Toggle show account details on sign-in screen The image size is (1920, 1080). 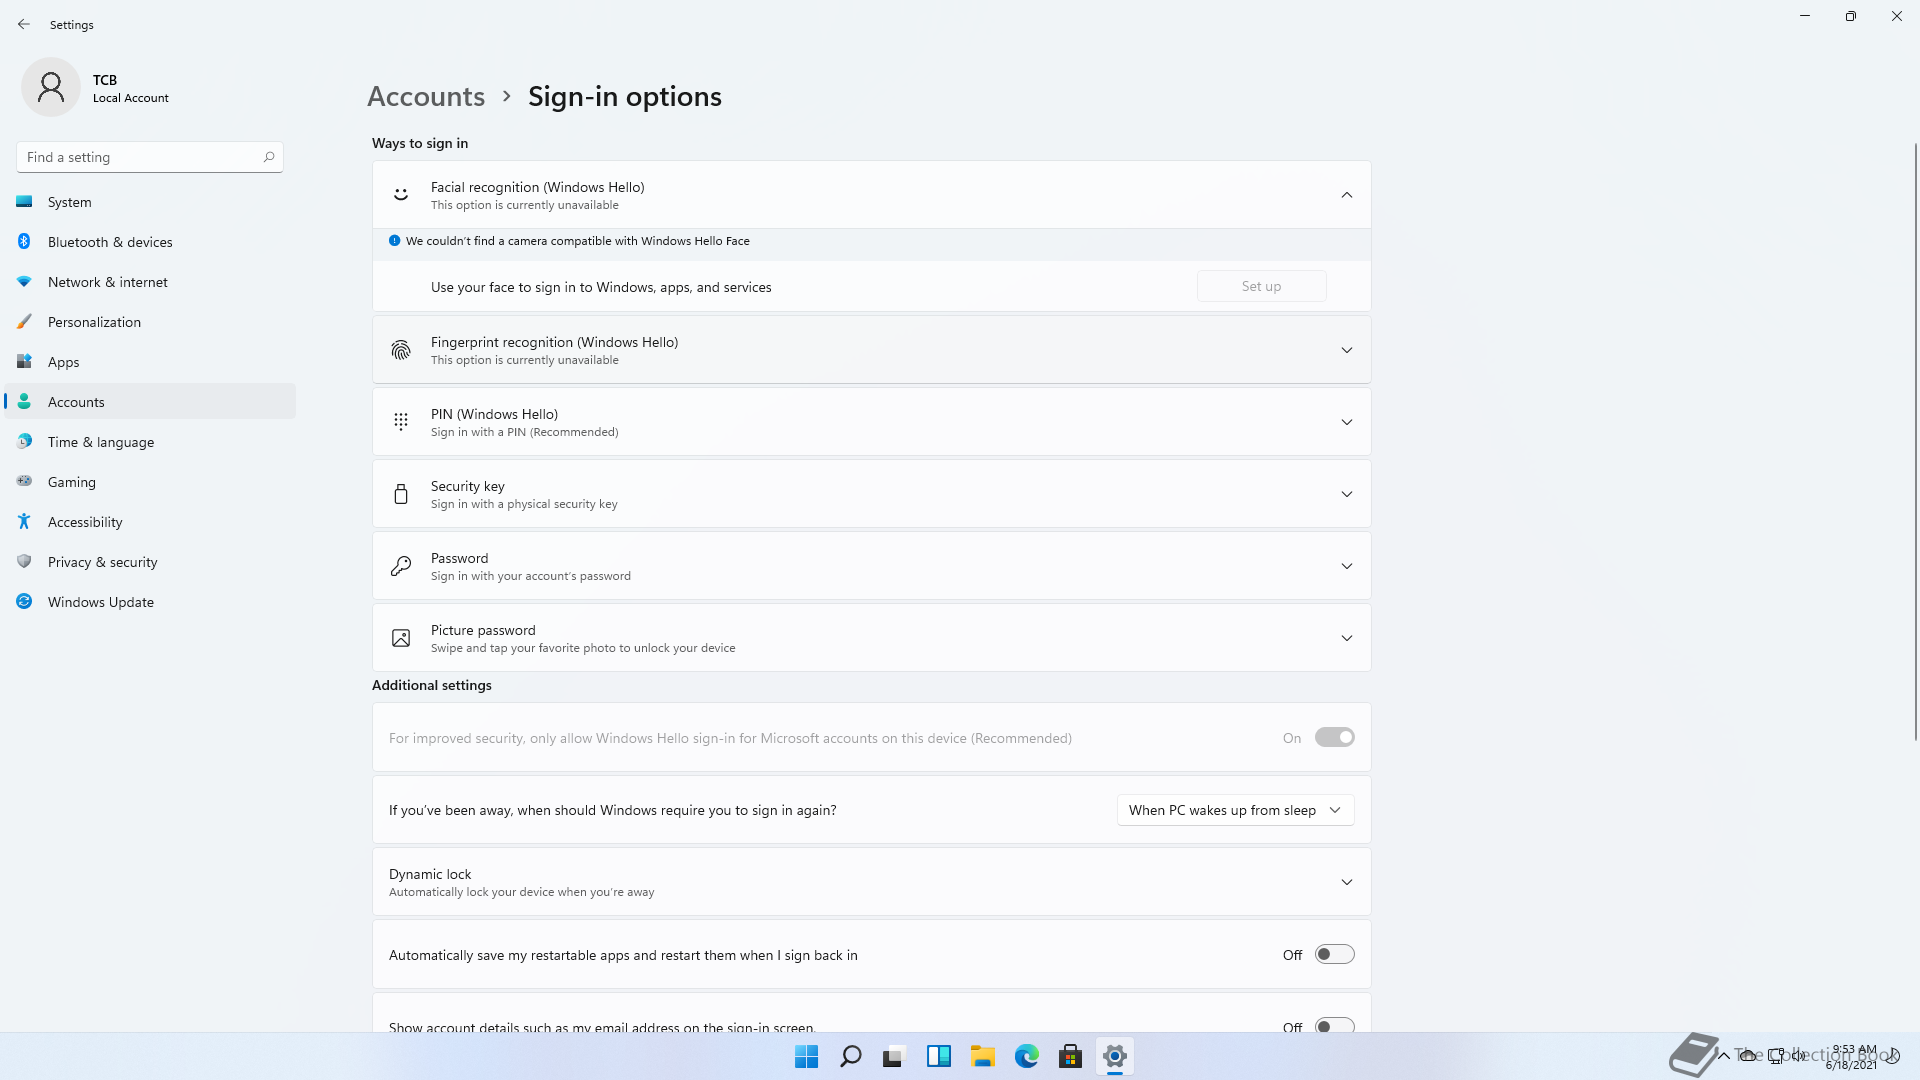coord(1334,1026)
